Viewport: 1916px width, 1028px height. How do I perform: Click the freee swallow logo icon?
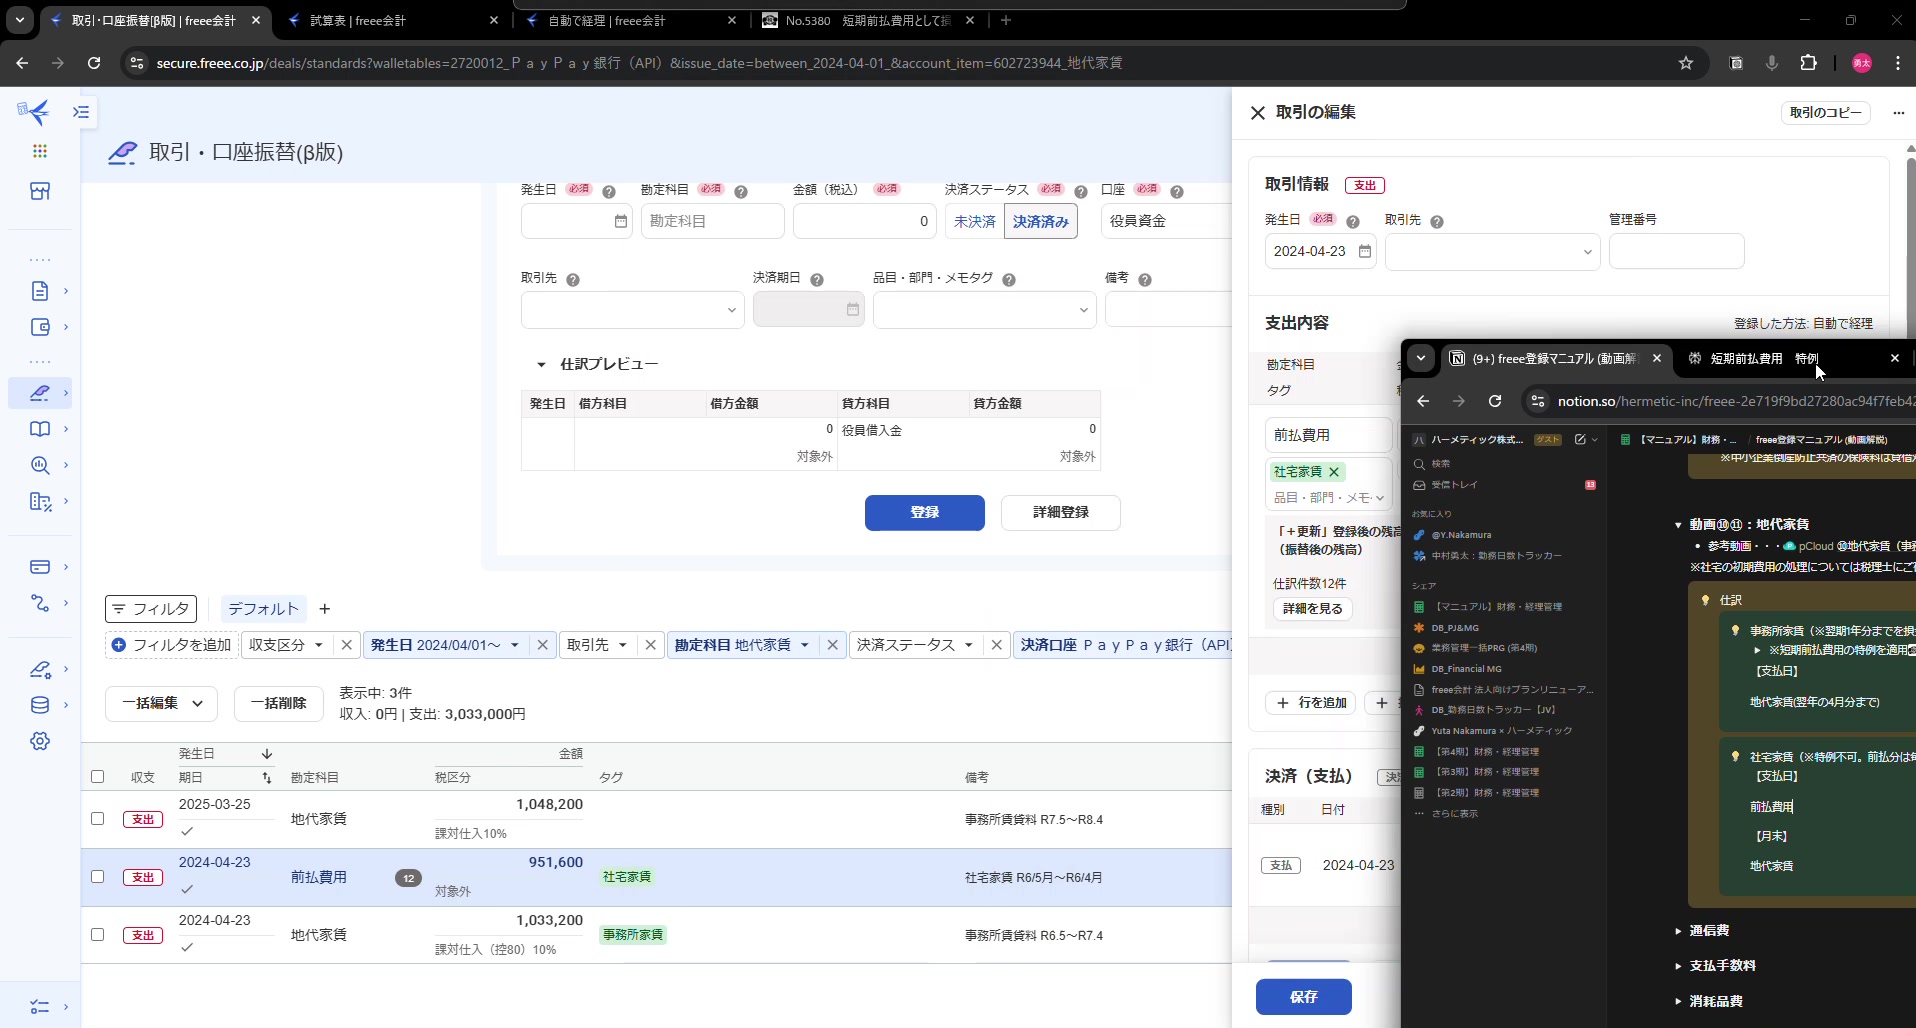(x=35, y=112)
